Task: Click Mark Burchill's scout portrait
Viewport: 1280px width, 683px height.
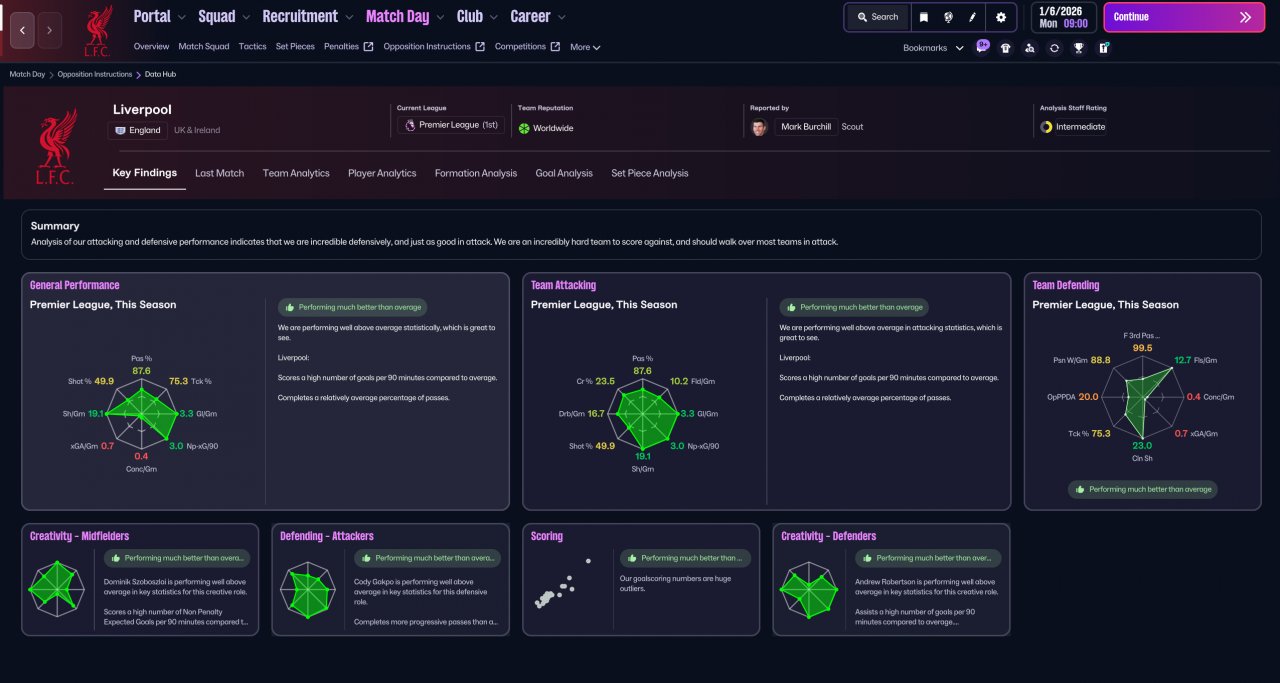Action: click(759, 127)
